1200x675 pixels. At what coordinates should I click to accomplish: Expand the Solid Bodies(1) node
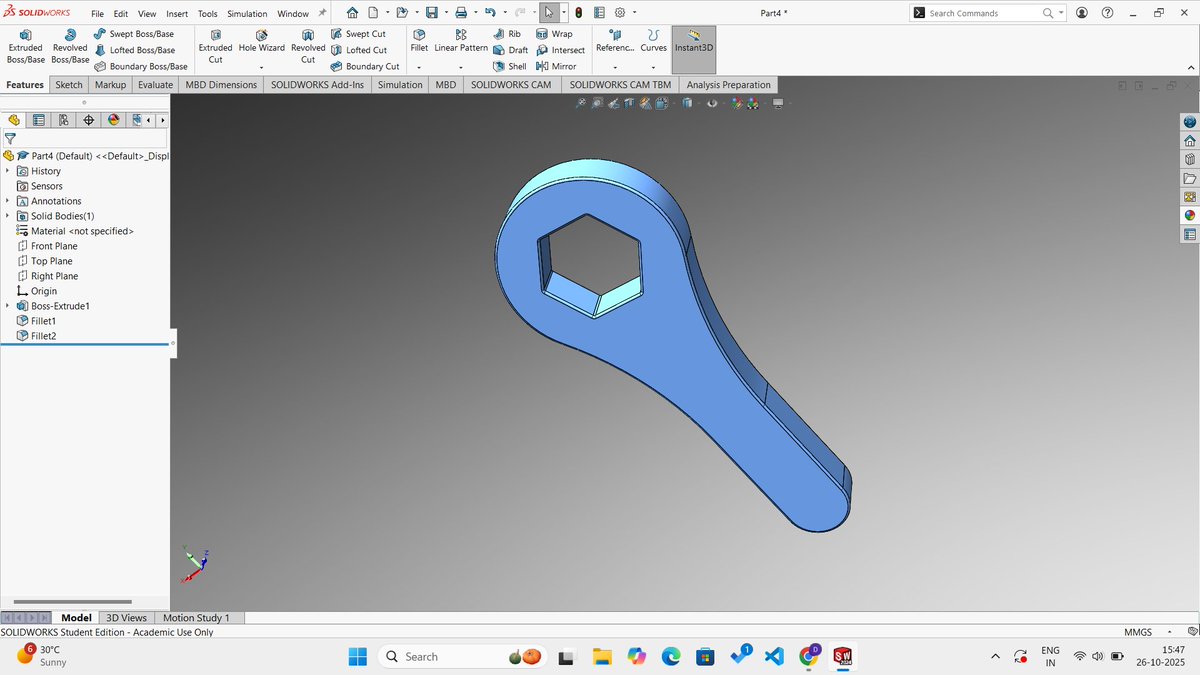[x=7, y=216]
